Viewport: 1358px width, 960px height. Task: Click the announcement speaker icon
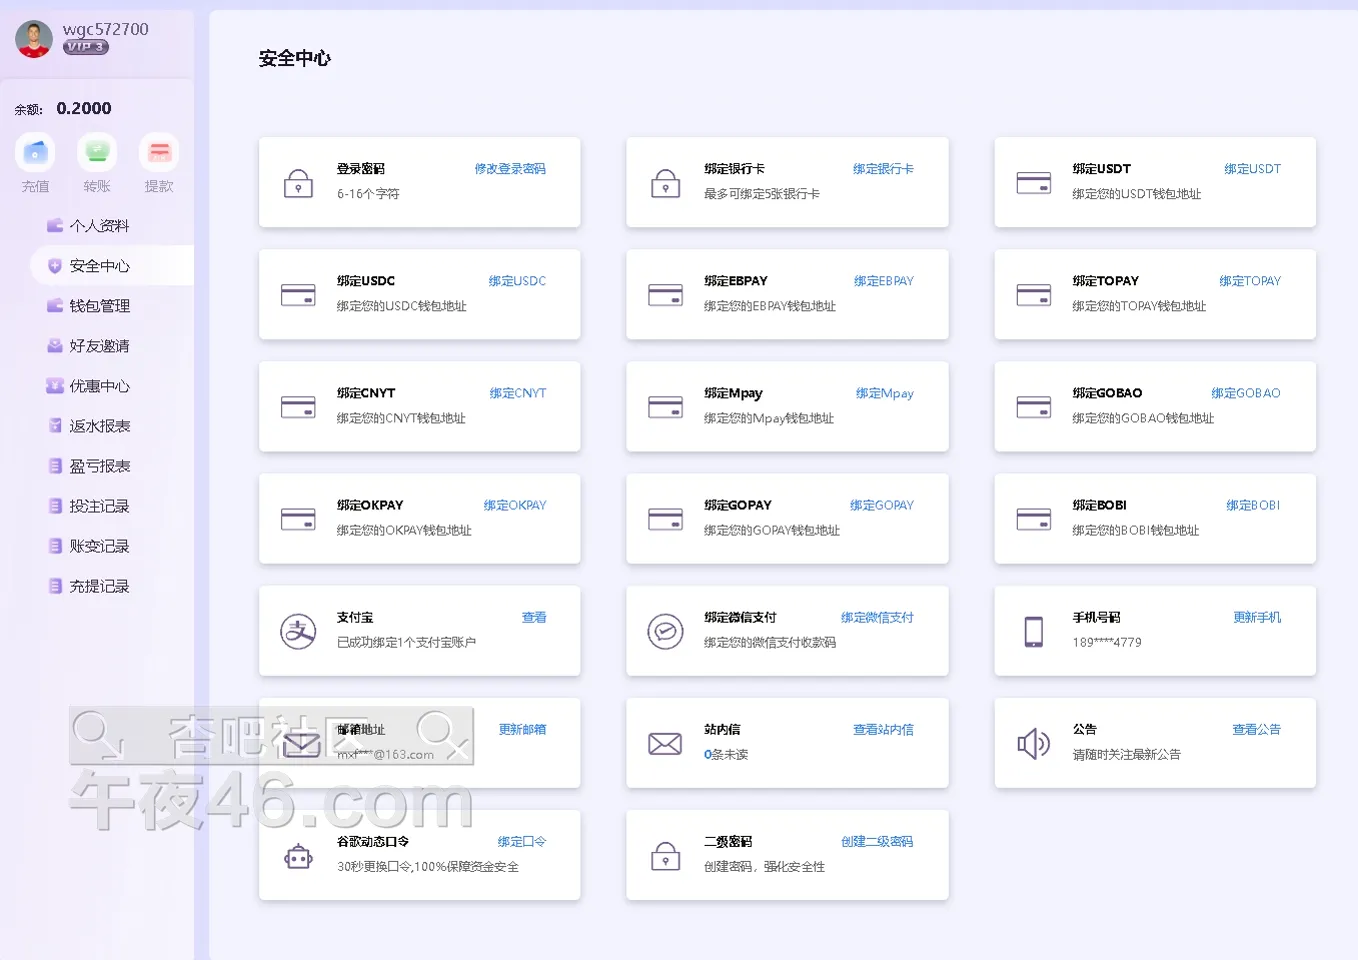(1033, 743)
